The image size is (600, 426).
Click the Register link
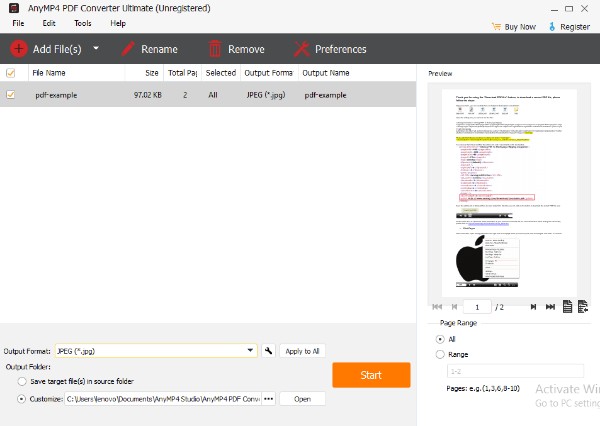(x=569, y=27)
